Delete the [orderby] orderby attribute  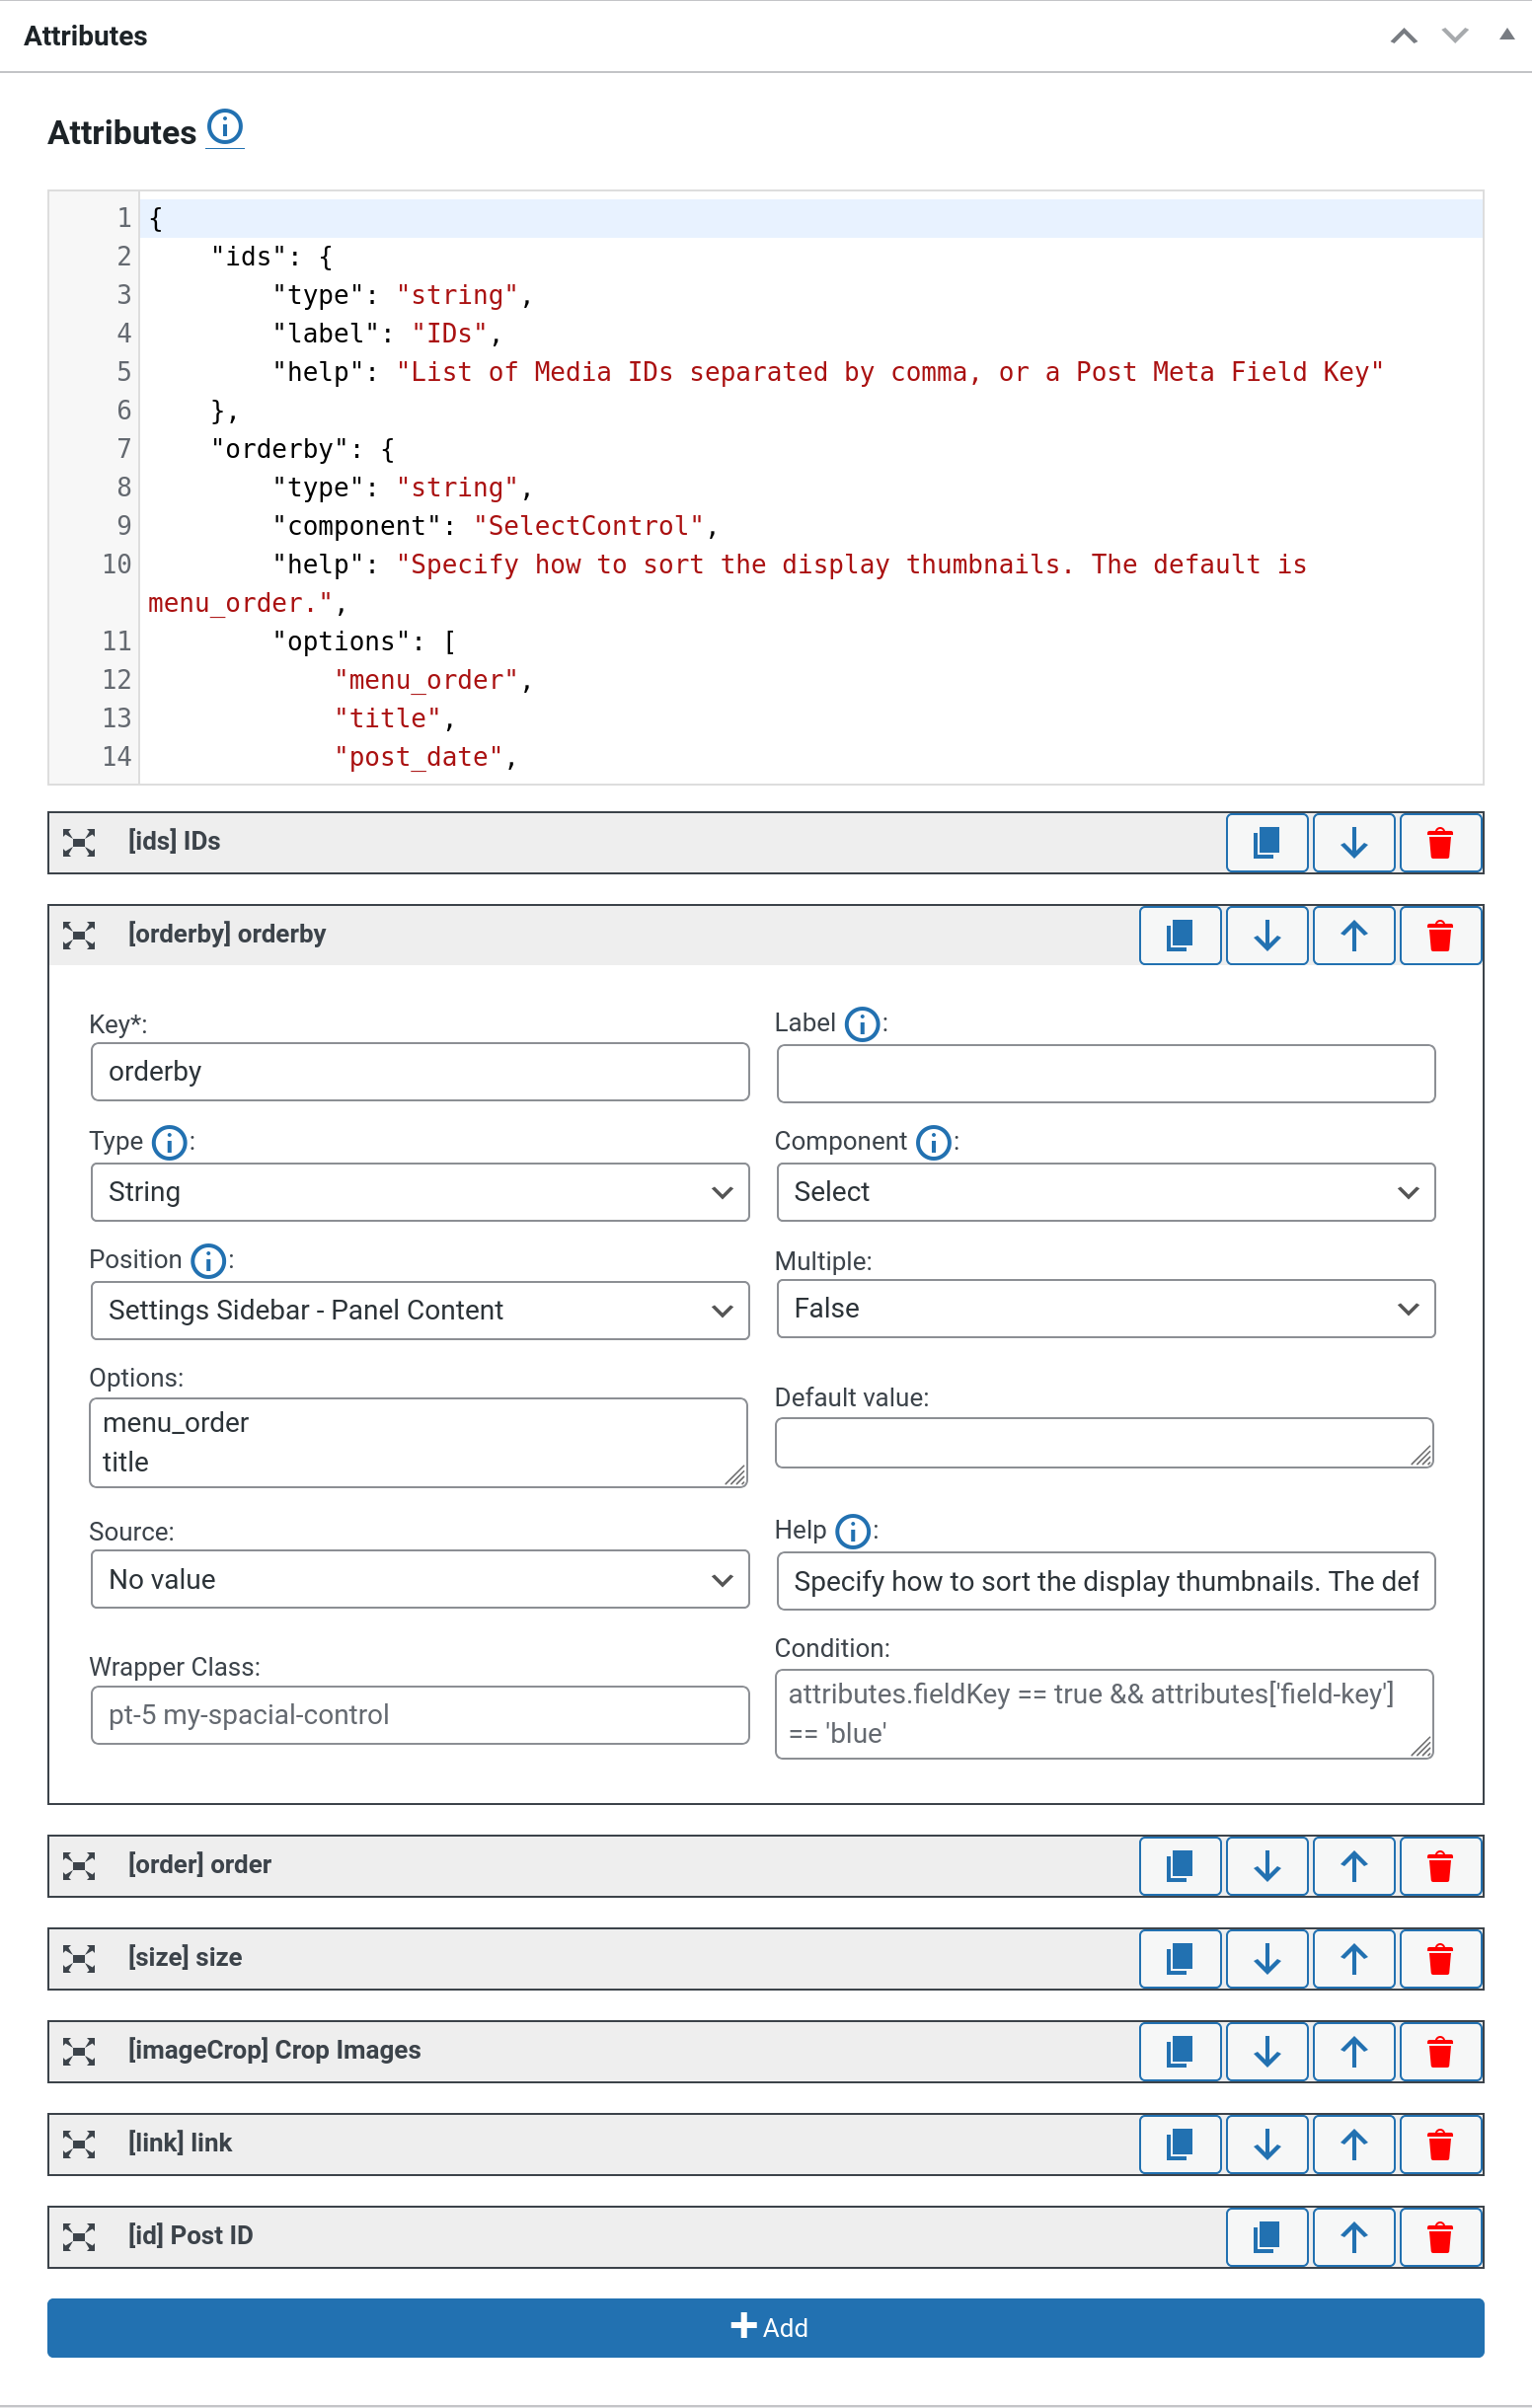tap(1440, 936)
